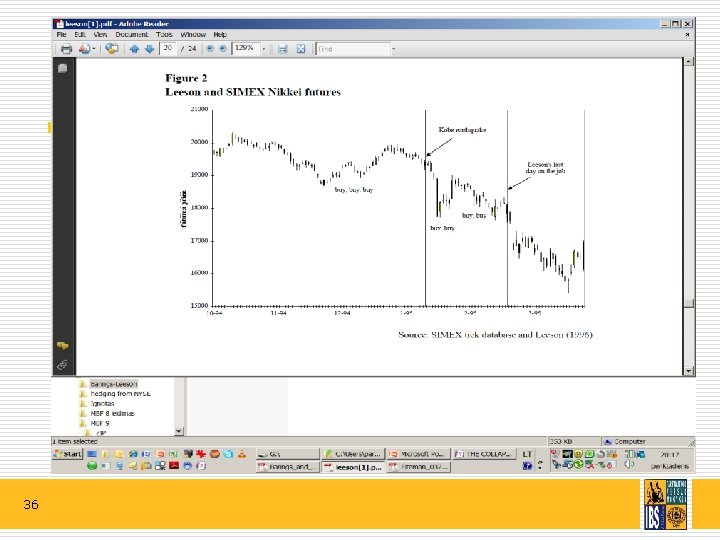
Task: Switch to the THE COLLAP... taskbar button
Action: (485, 454)
